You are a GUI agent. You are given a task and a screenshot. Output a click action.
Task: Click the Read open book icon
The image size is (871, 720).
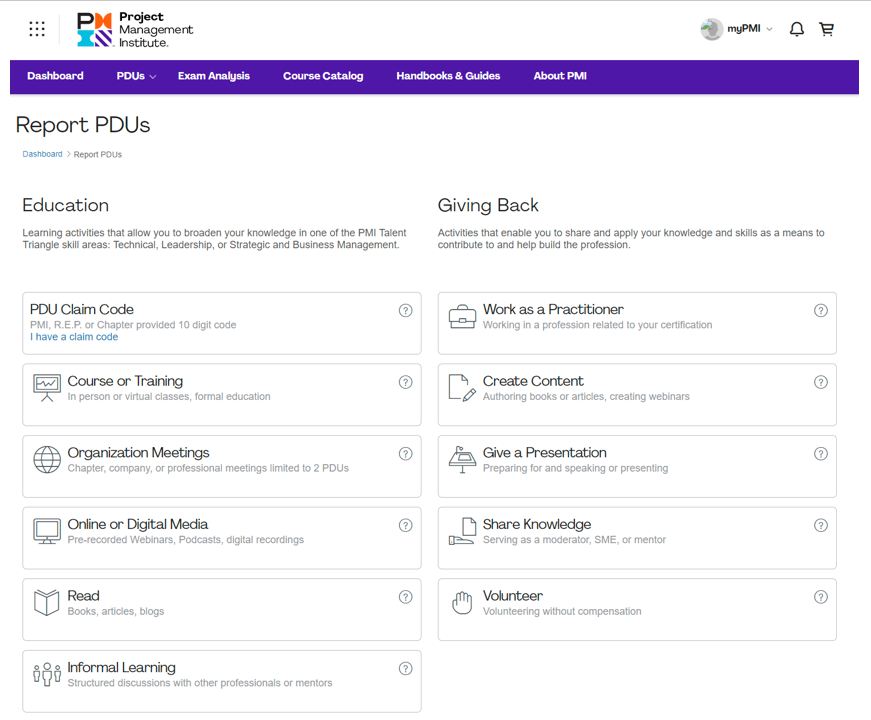(x=47, y=603)
